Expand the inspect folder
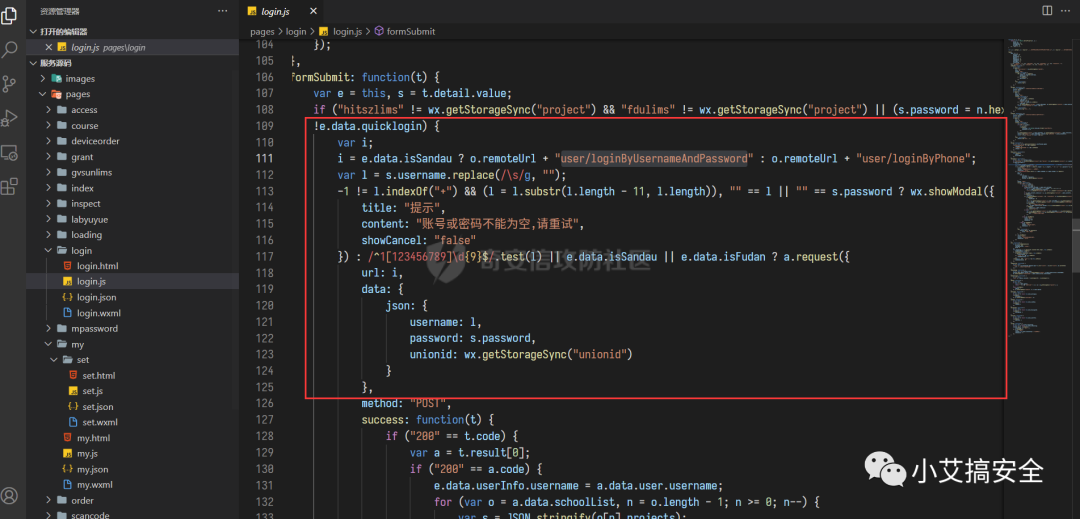 pyautogui.click(x=85, y=203)
